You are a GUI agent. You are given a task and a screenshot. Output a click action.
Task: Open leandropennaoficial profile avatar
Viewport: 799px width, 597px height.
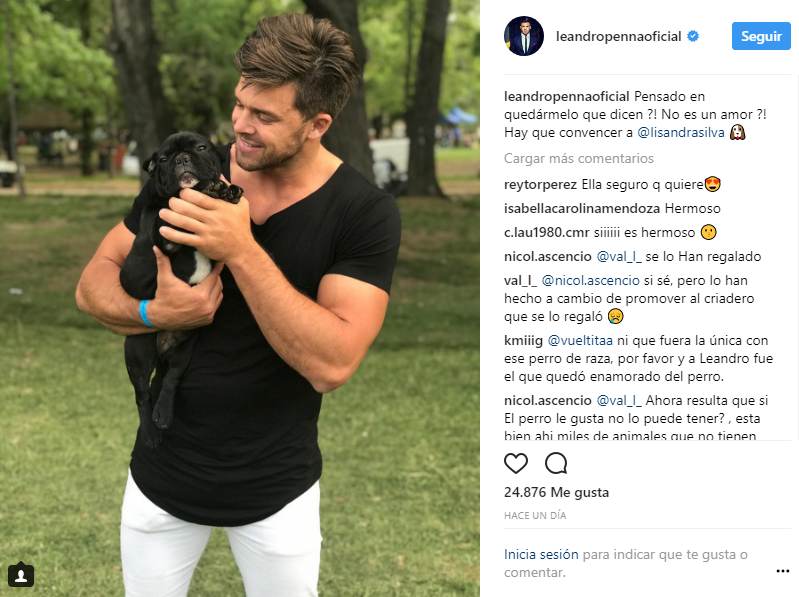click(x=524, y=36)
